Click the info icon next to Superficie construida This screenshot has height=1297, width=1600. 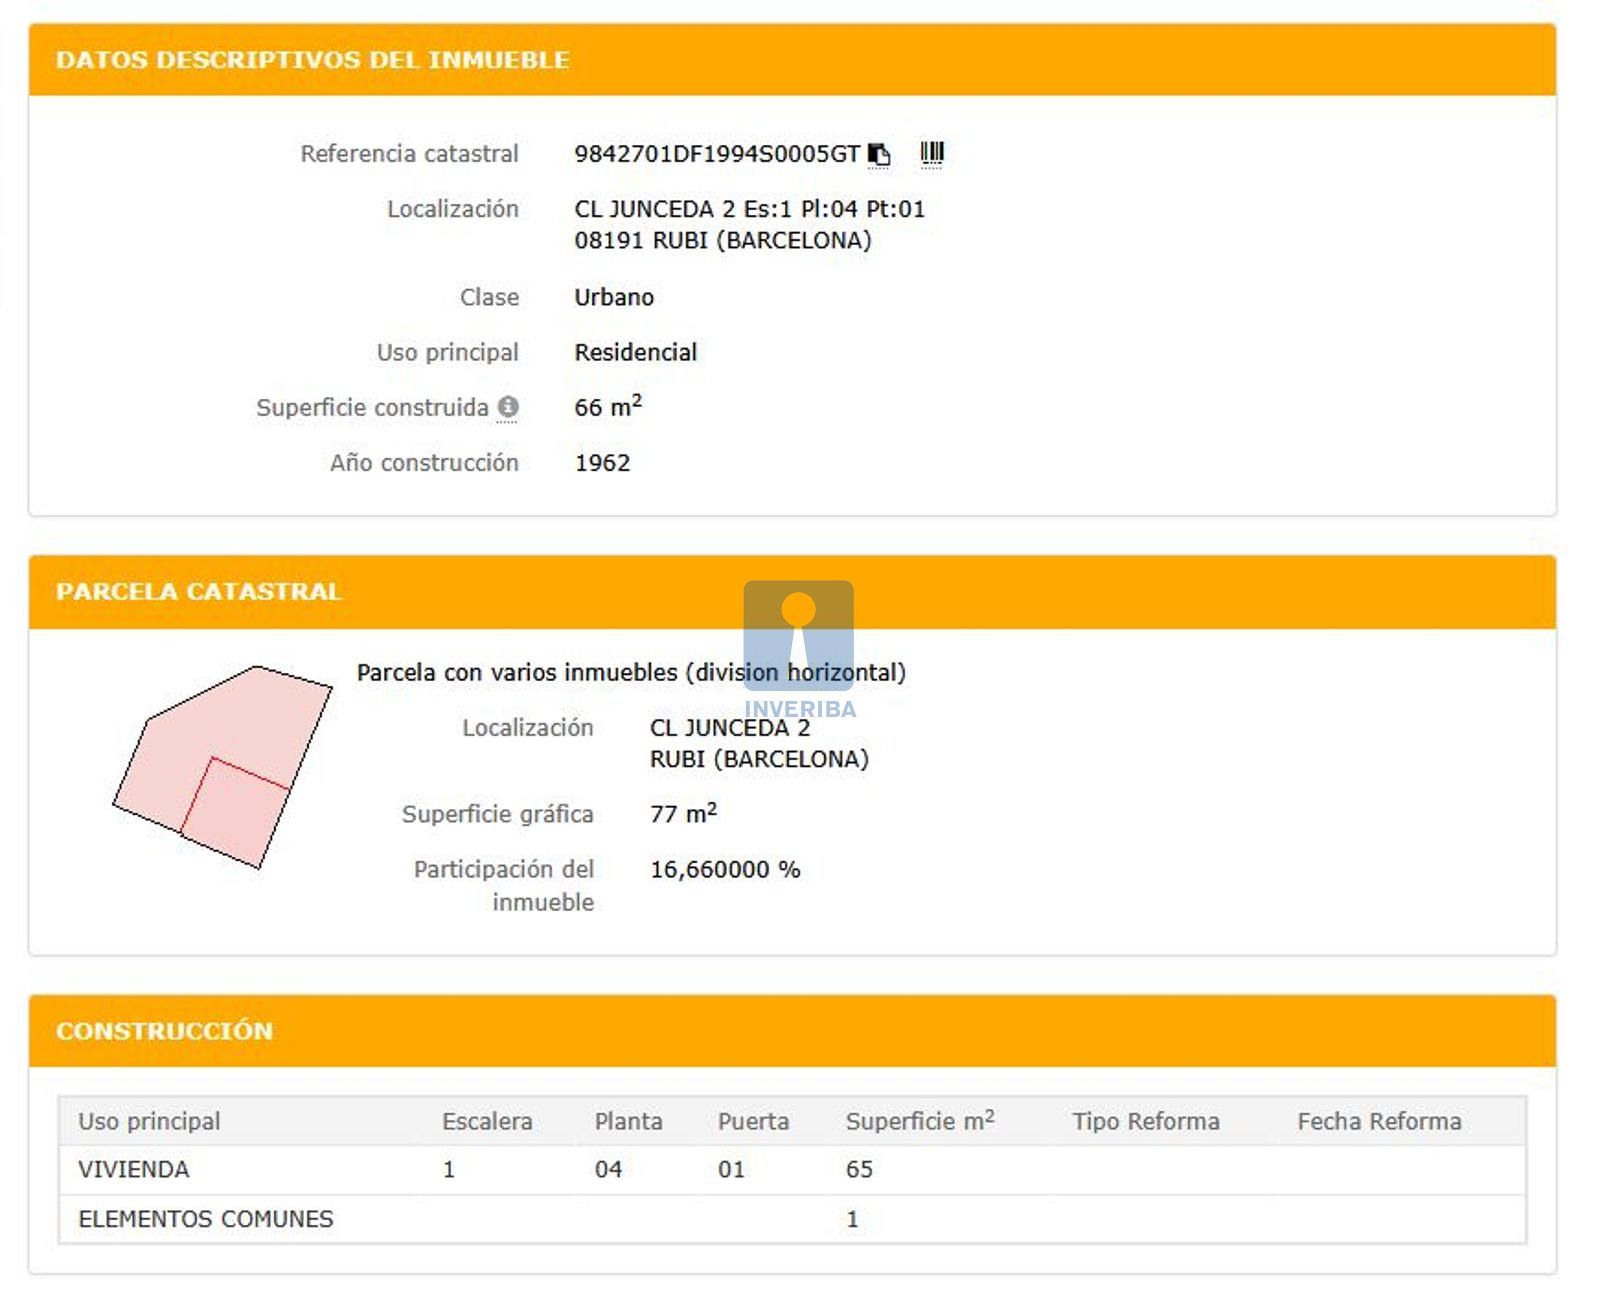point(508,407)
